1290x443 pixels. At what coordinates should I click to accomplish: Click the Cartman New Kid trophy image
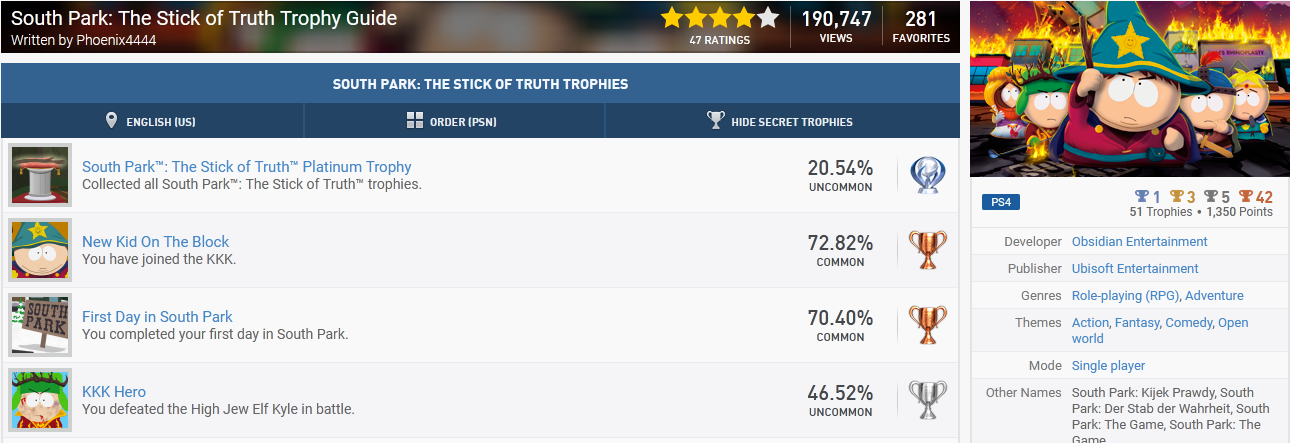tap(40, 250)
